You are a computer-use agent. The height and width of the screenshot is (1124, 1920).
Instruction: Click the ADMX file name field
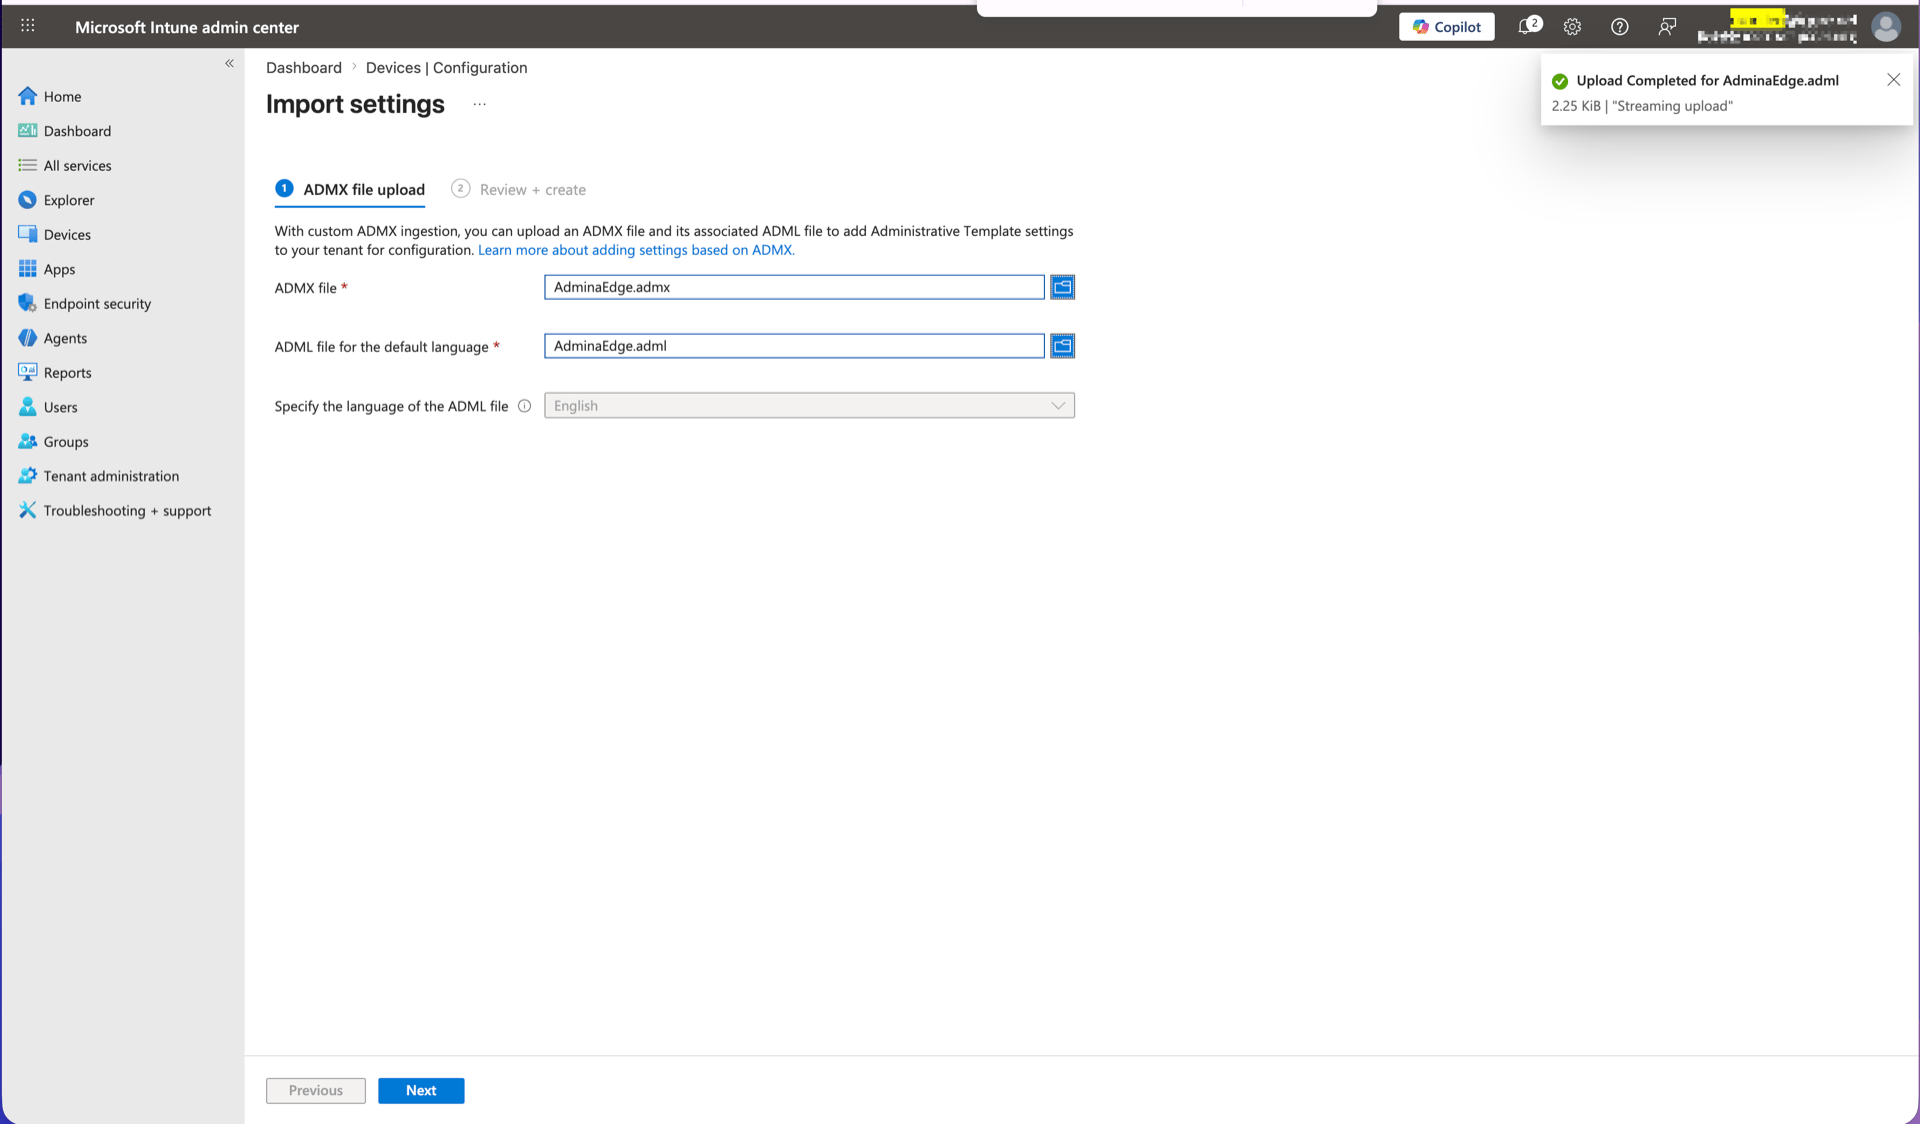794,287
